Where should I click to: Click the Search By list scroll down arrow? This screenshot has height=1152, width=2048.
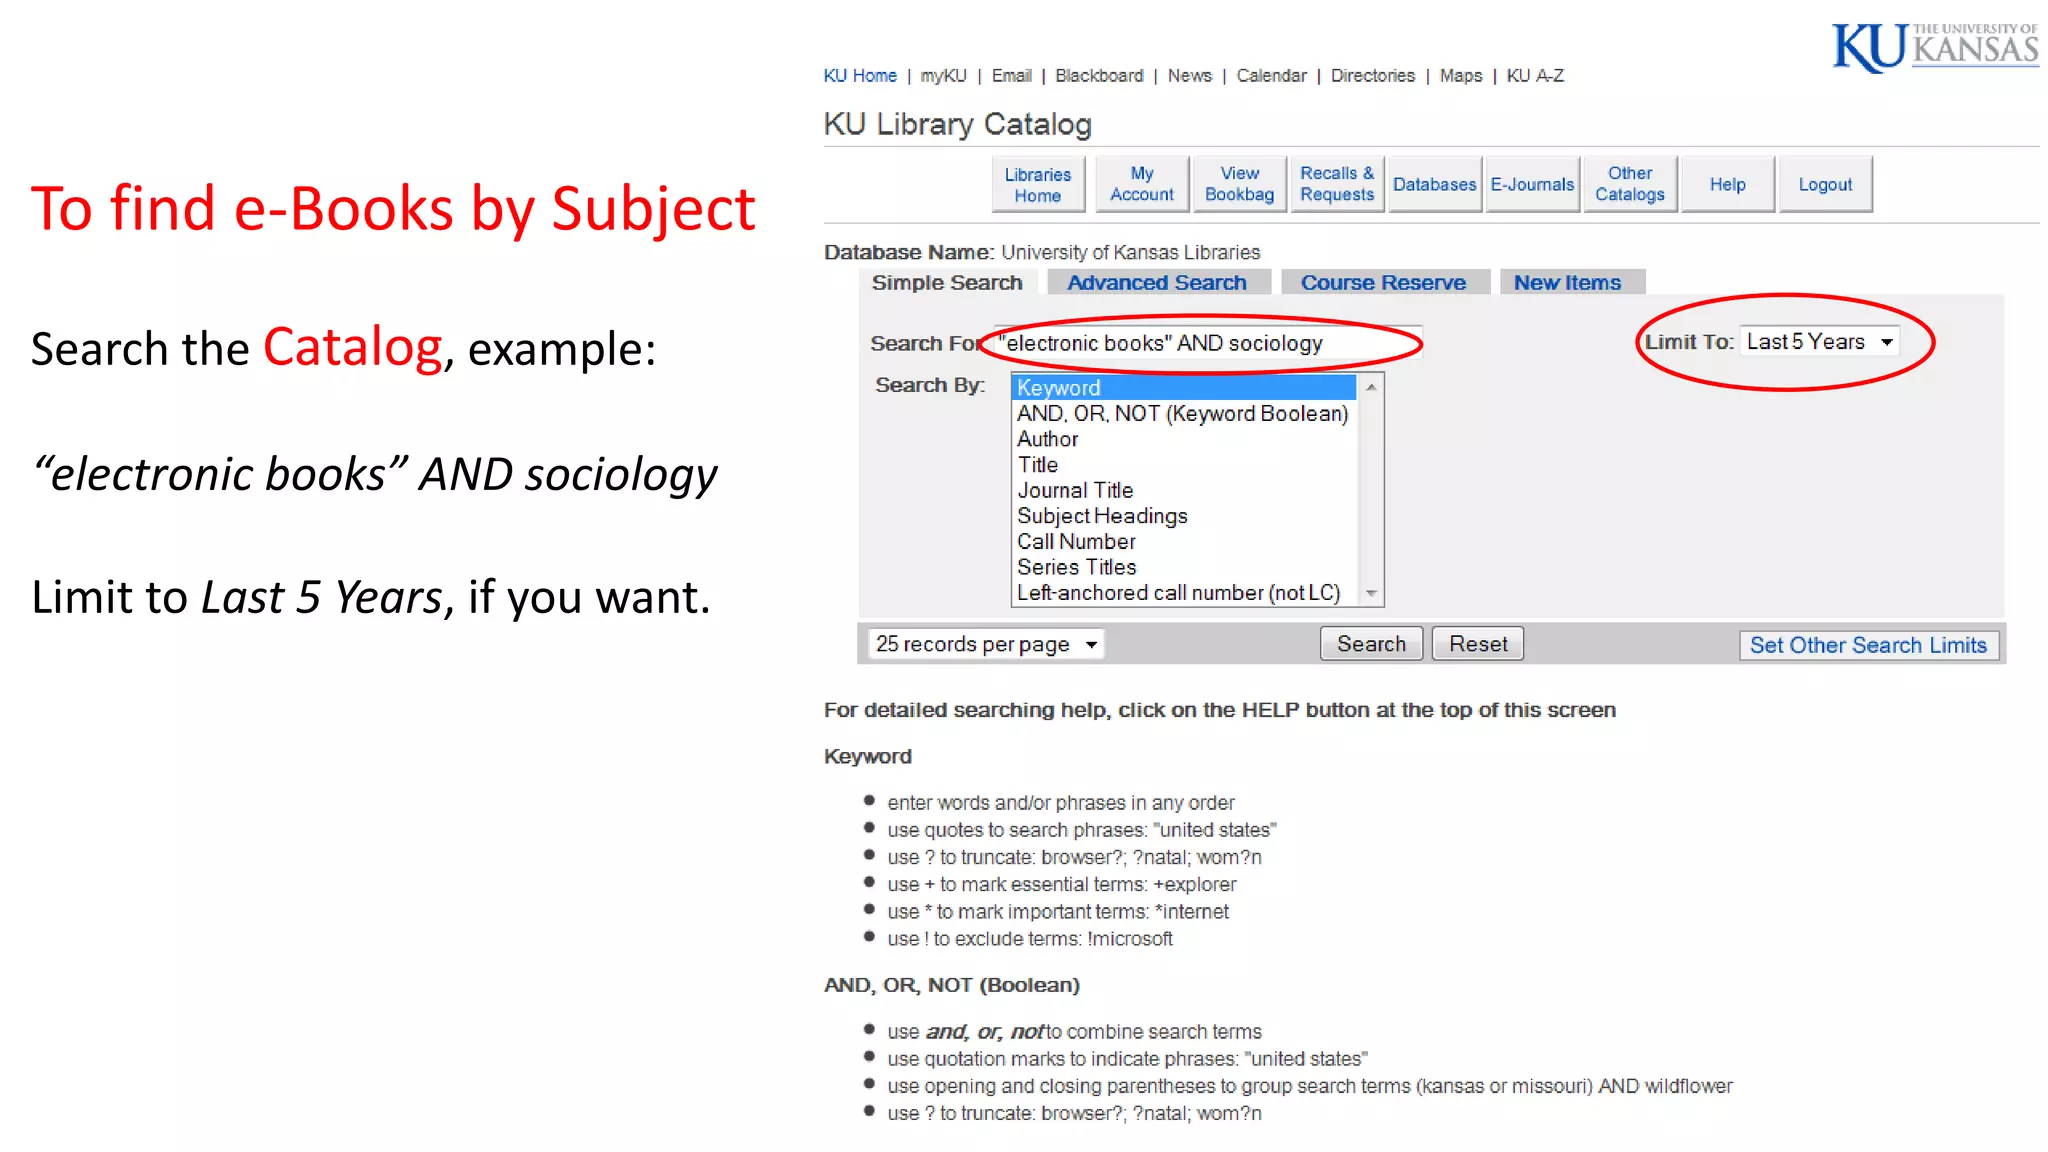click(1371, 593)
